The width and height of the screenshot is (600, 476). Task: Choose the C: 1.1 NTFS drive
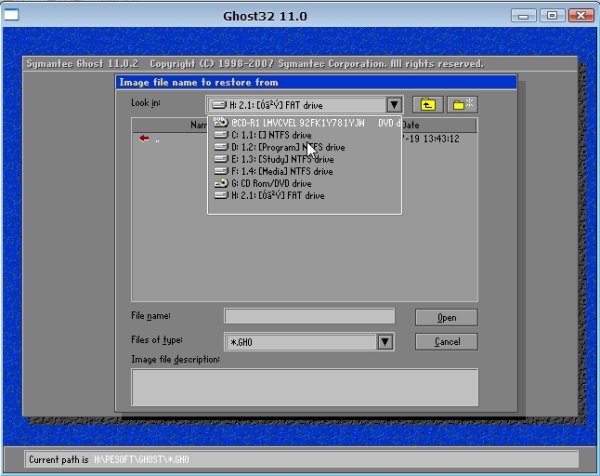click(x=270, y=135)
